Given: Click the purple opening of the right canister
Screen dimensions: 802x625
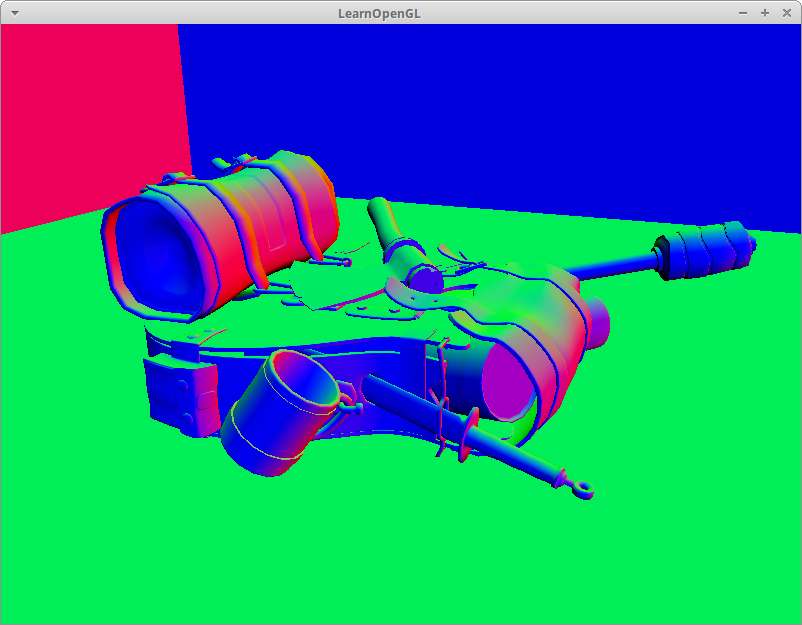Looking at the screenshot, I should click(x=512, y=382).
